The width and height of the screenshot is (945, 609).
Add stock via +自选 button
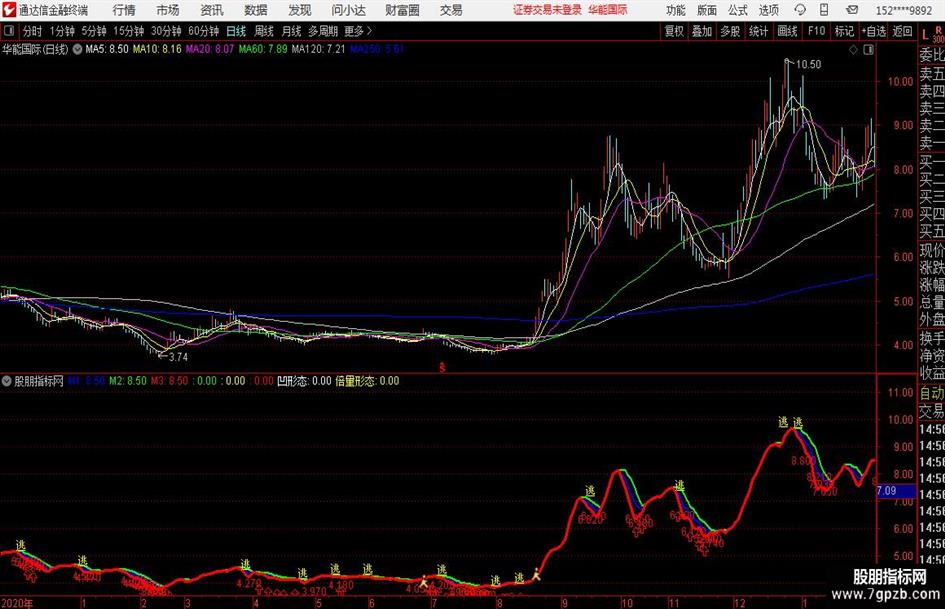tap(874, 31)
